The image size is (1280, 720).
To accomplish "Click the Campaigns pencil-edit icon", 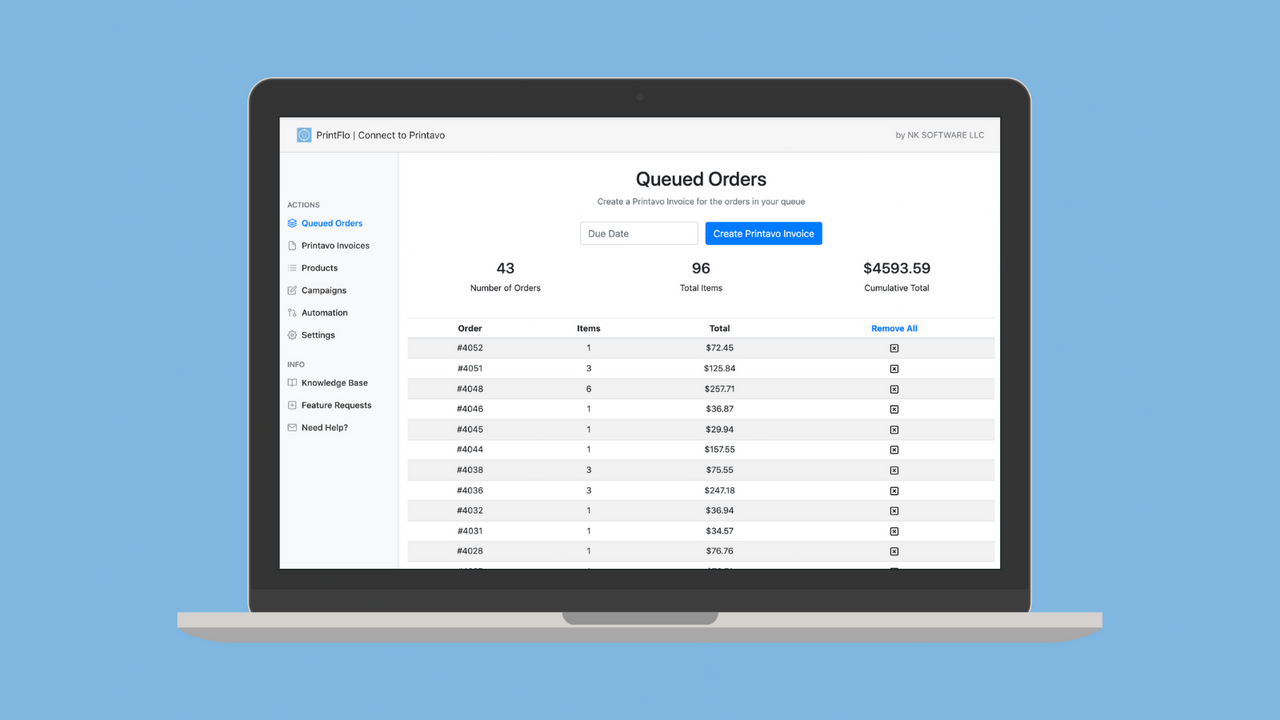I will (x=291, y=290).
